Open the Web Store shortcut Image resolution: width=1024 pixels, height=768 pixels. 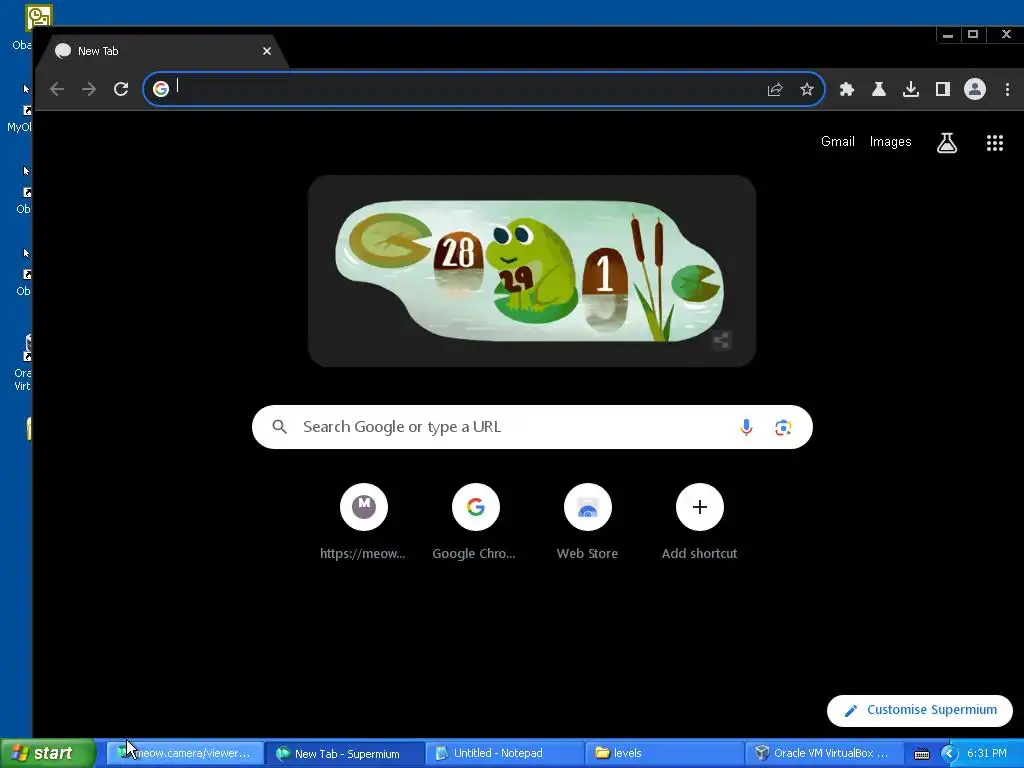(x=587, y=522)
